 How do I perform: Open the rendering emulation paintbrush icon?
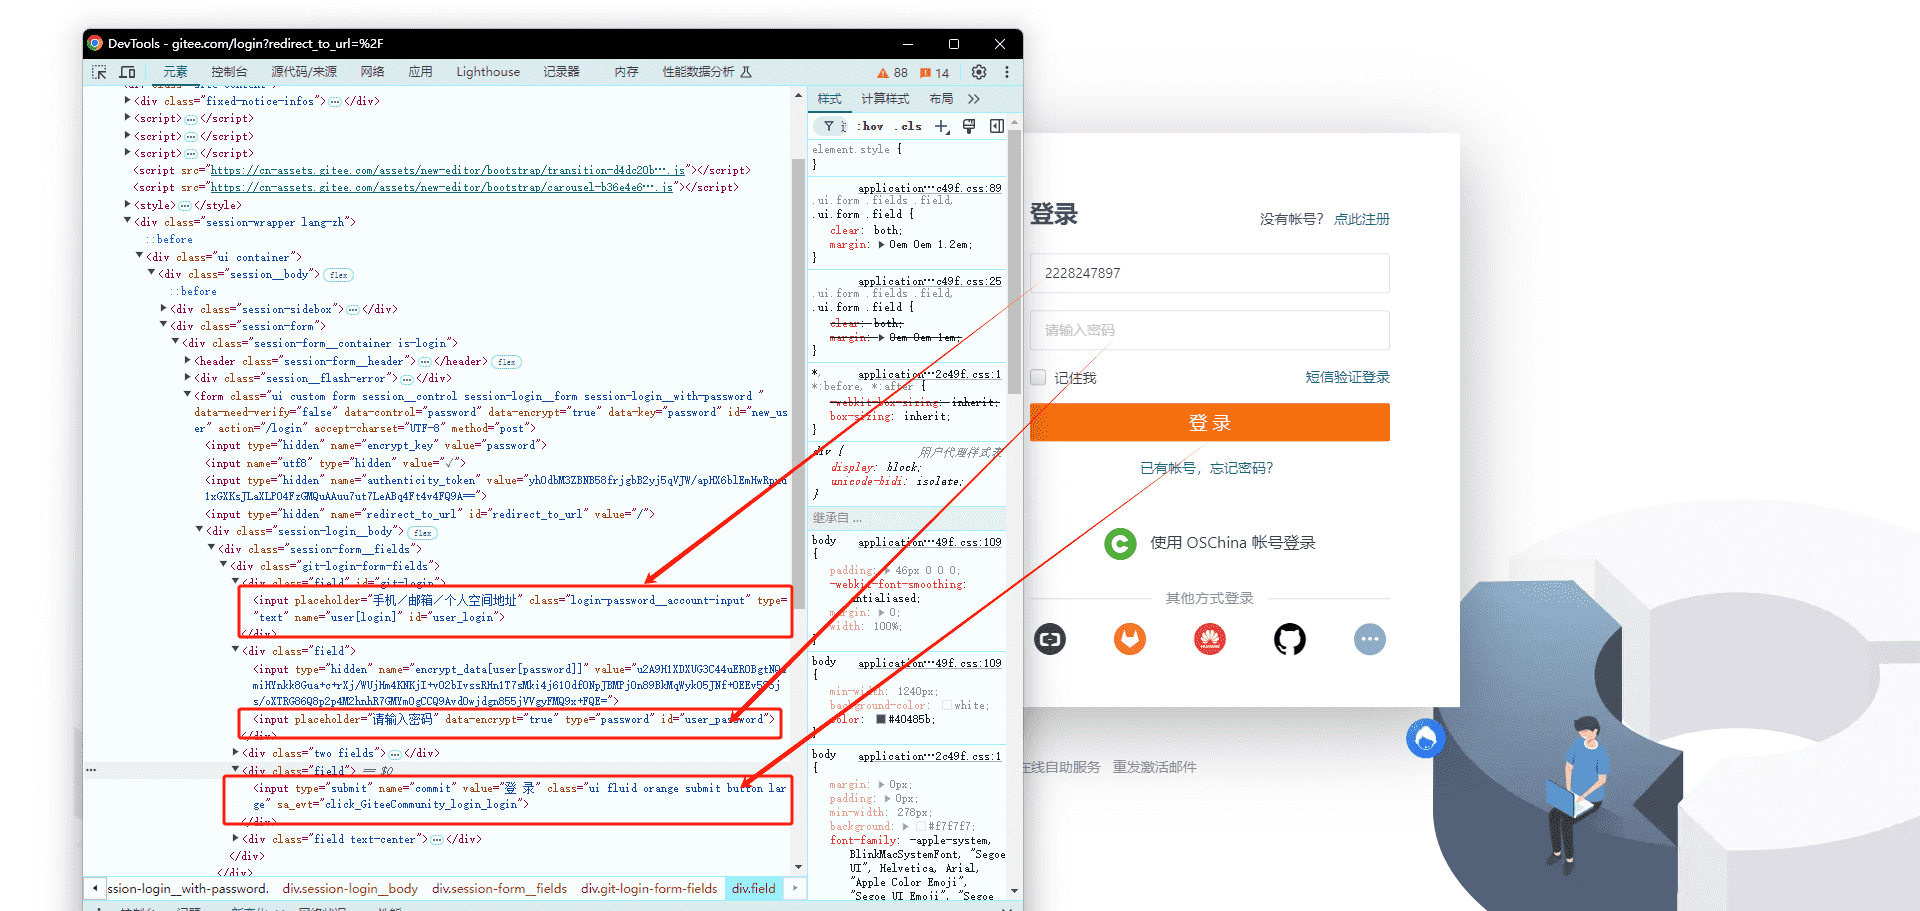969,126
